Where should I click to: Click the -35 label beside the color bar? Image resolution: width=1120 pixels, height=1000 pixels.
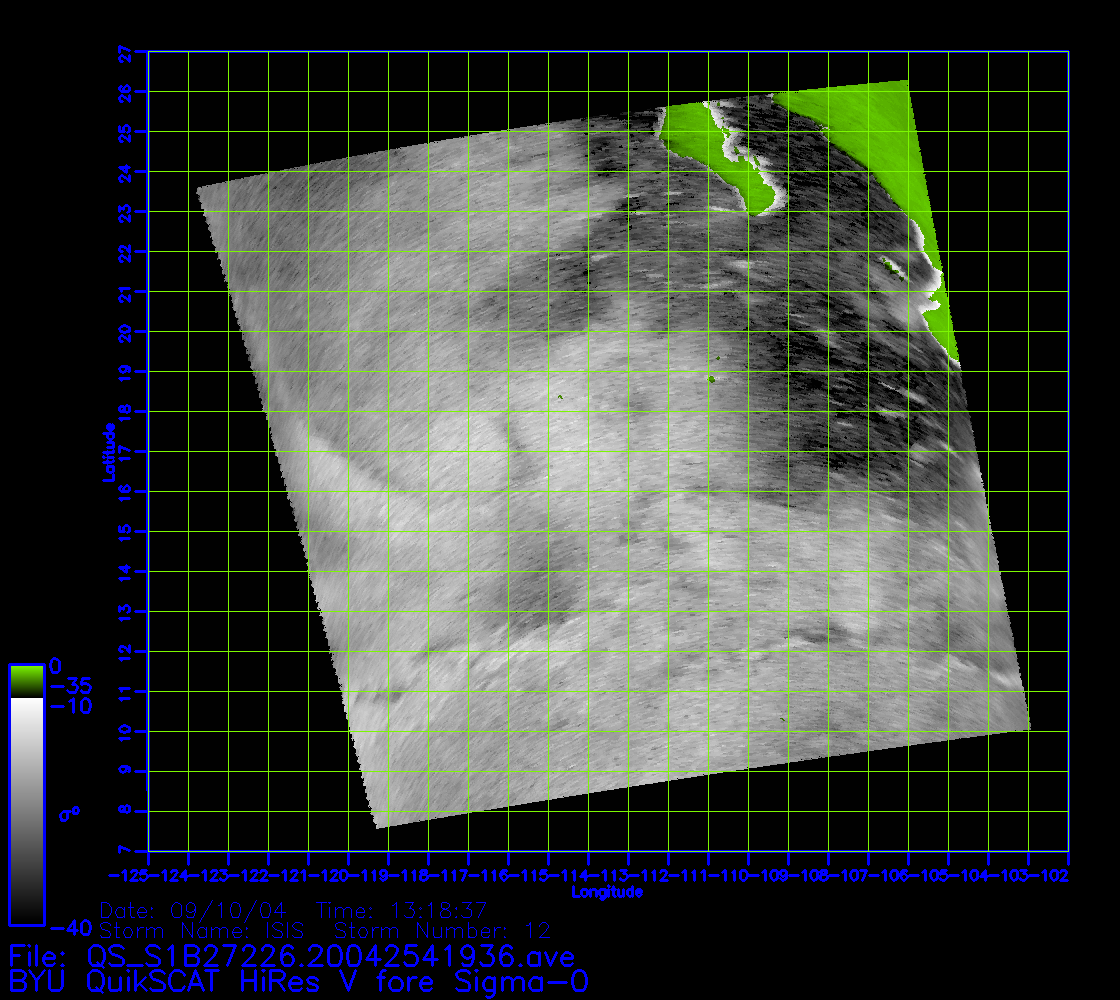[70, 686]
